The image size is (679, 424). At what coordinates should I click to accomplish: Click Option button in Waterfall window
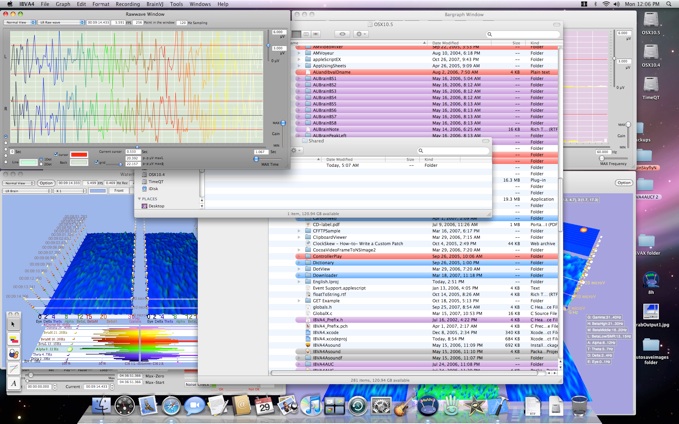45,183
